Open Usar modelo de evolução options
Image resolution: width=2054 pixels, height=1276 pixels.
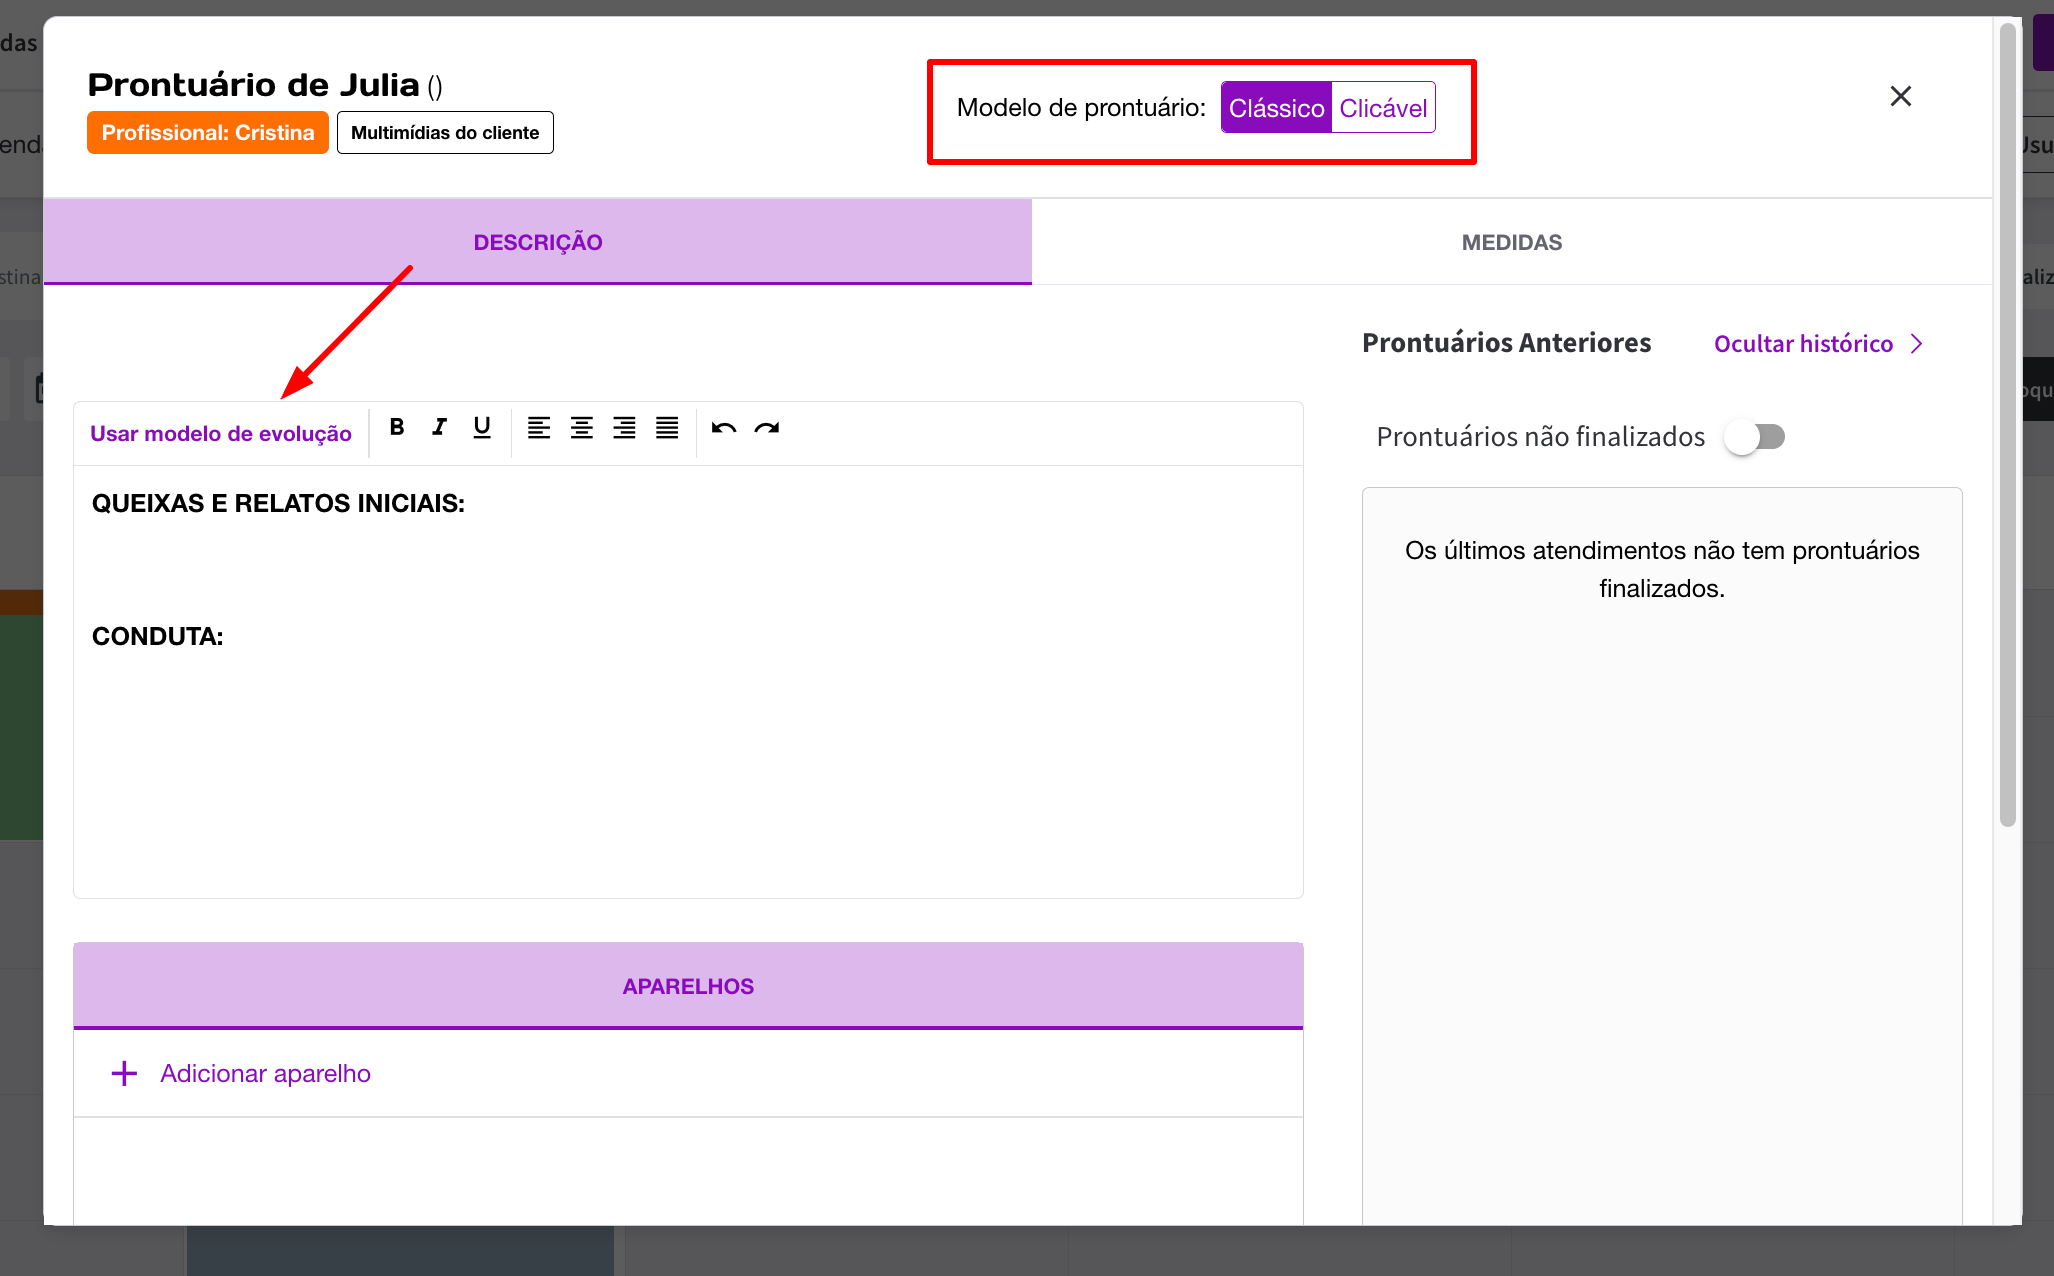tap(221, 434)
